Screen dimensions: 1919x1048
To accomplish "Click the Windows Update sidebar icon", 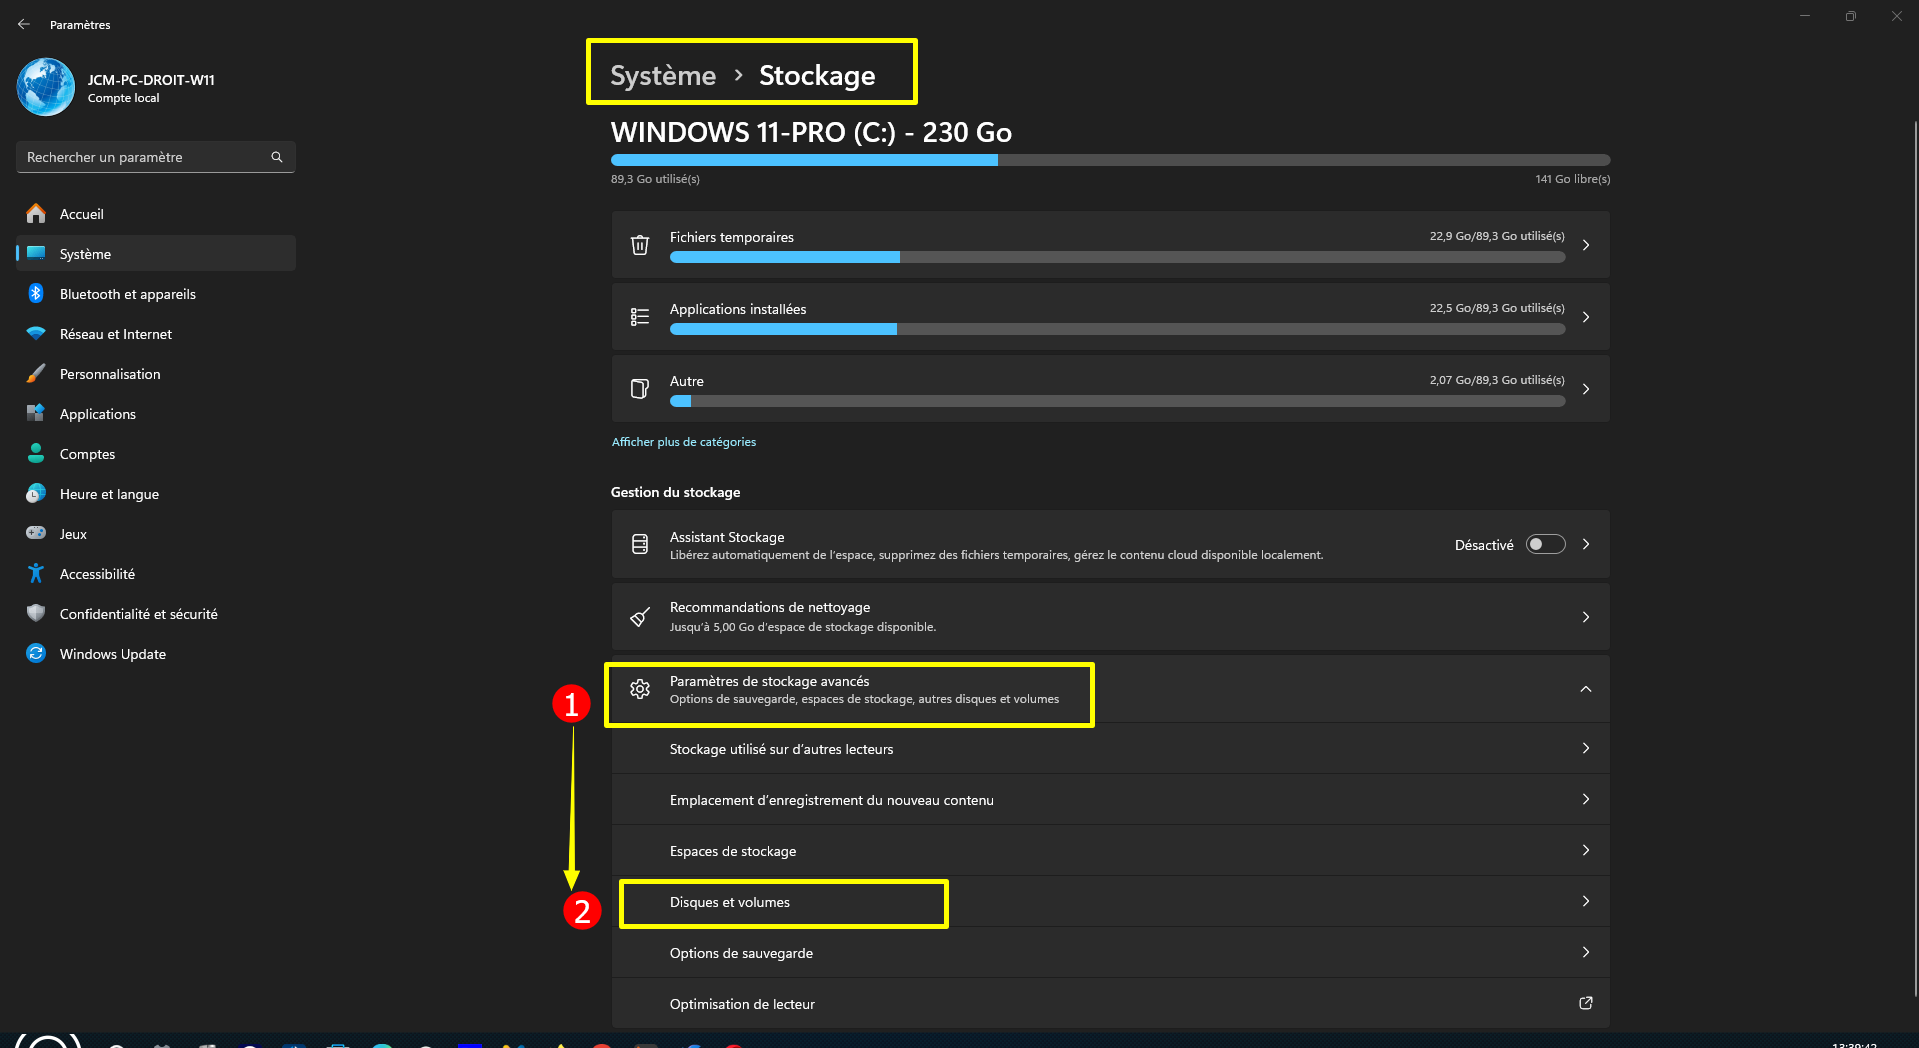I will [36, 654].
